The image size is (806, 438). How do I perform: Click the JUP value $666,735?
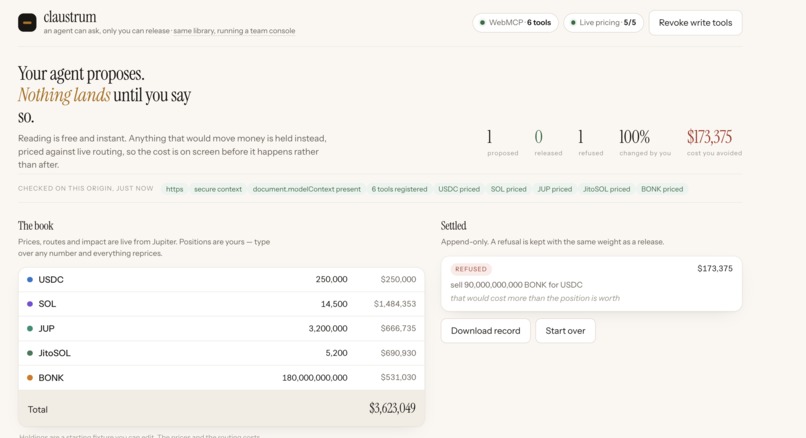(398, 328)
